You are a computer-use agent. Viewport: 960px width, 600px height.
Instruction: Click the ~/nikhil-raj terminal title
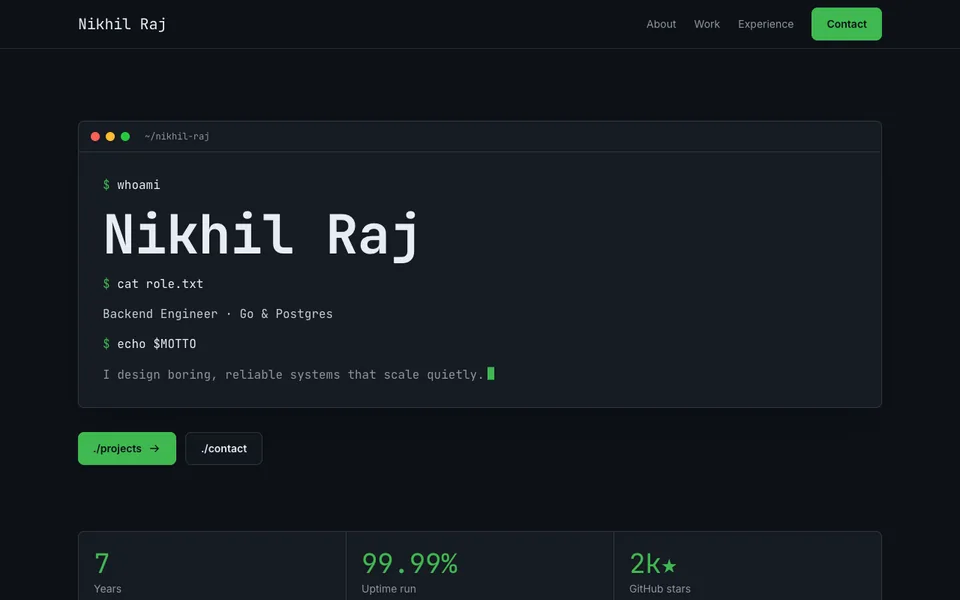tap(177, 137)
